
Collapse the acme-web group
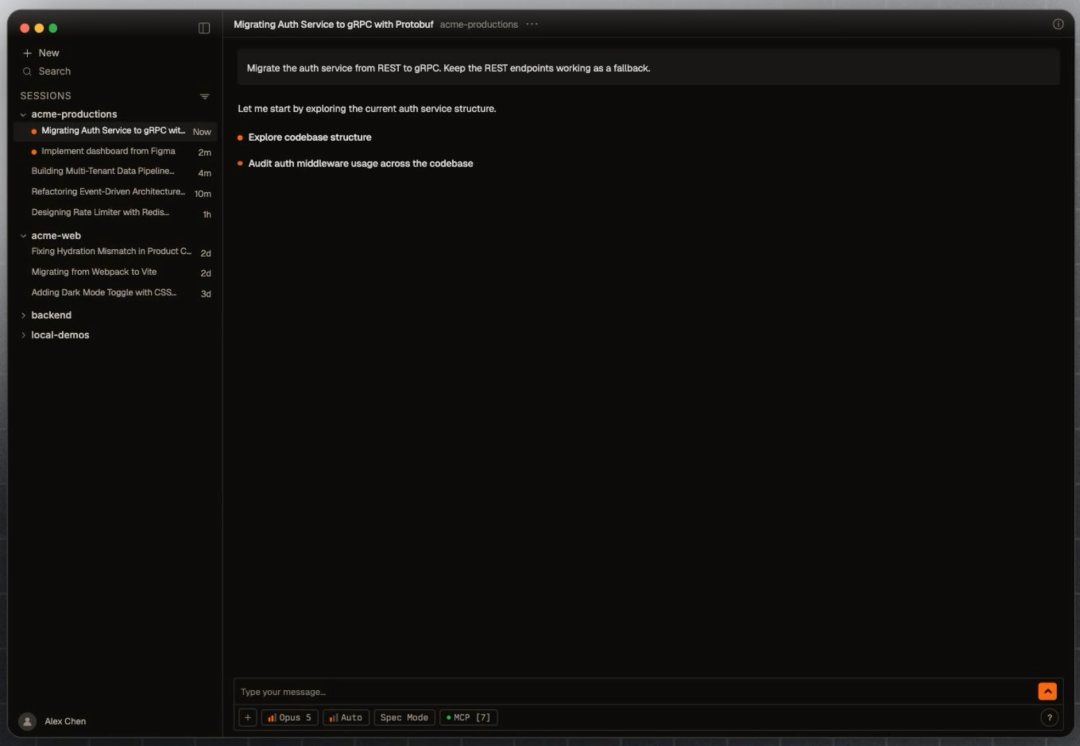[x=23, y=236]
